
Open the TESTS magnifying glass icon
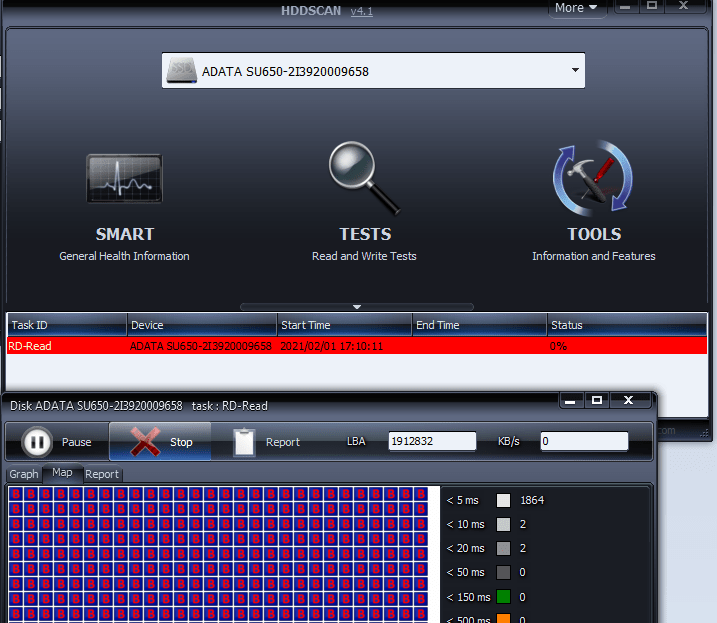[x=364, y=178]
